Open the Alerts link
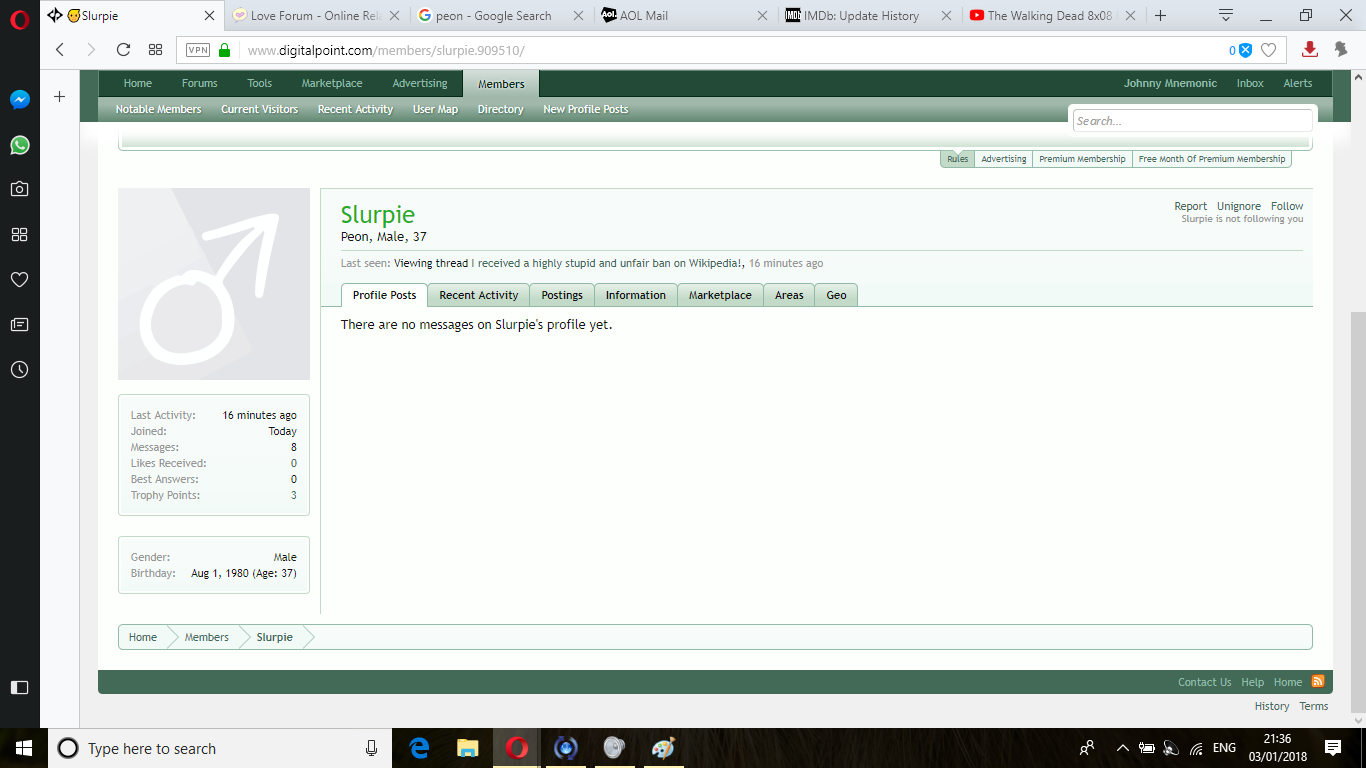Screen dimensions: 1366x768 click(x=1298, y=83)
